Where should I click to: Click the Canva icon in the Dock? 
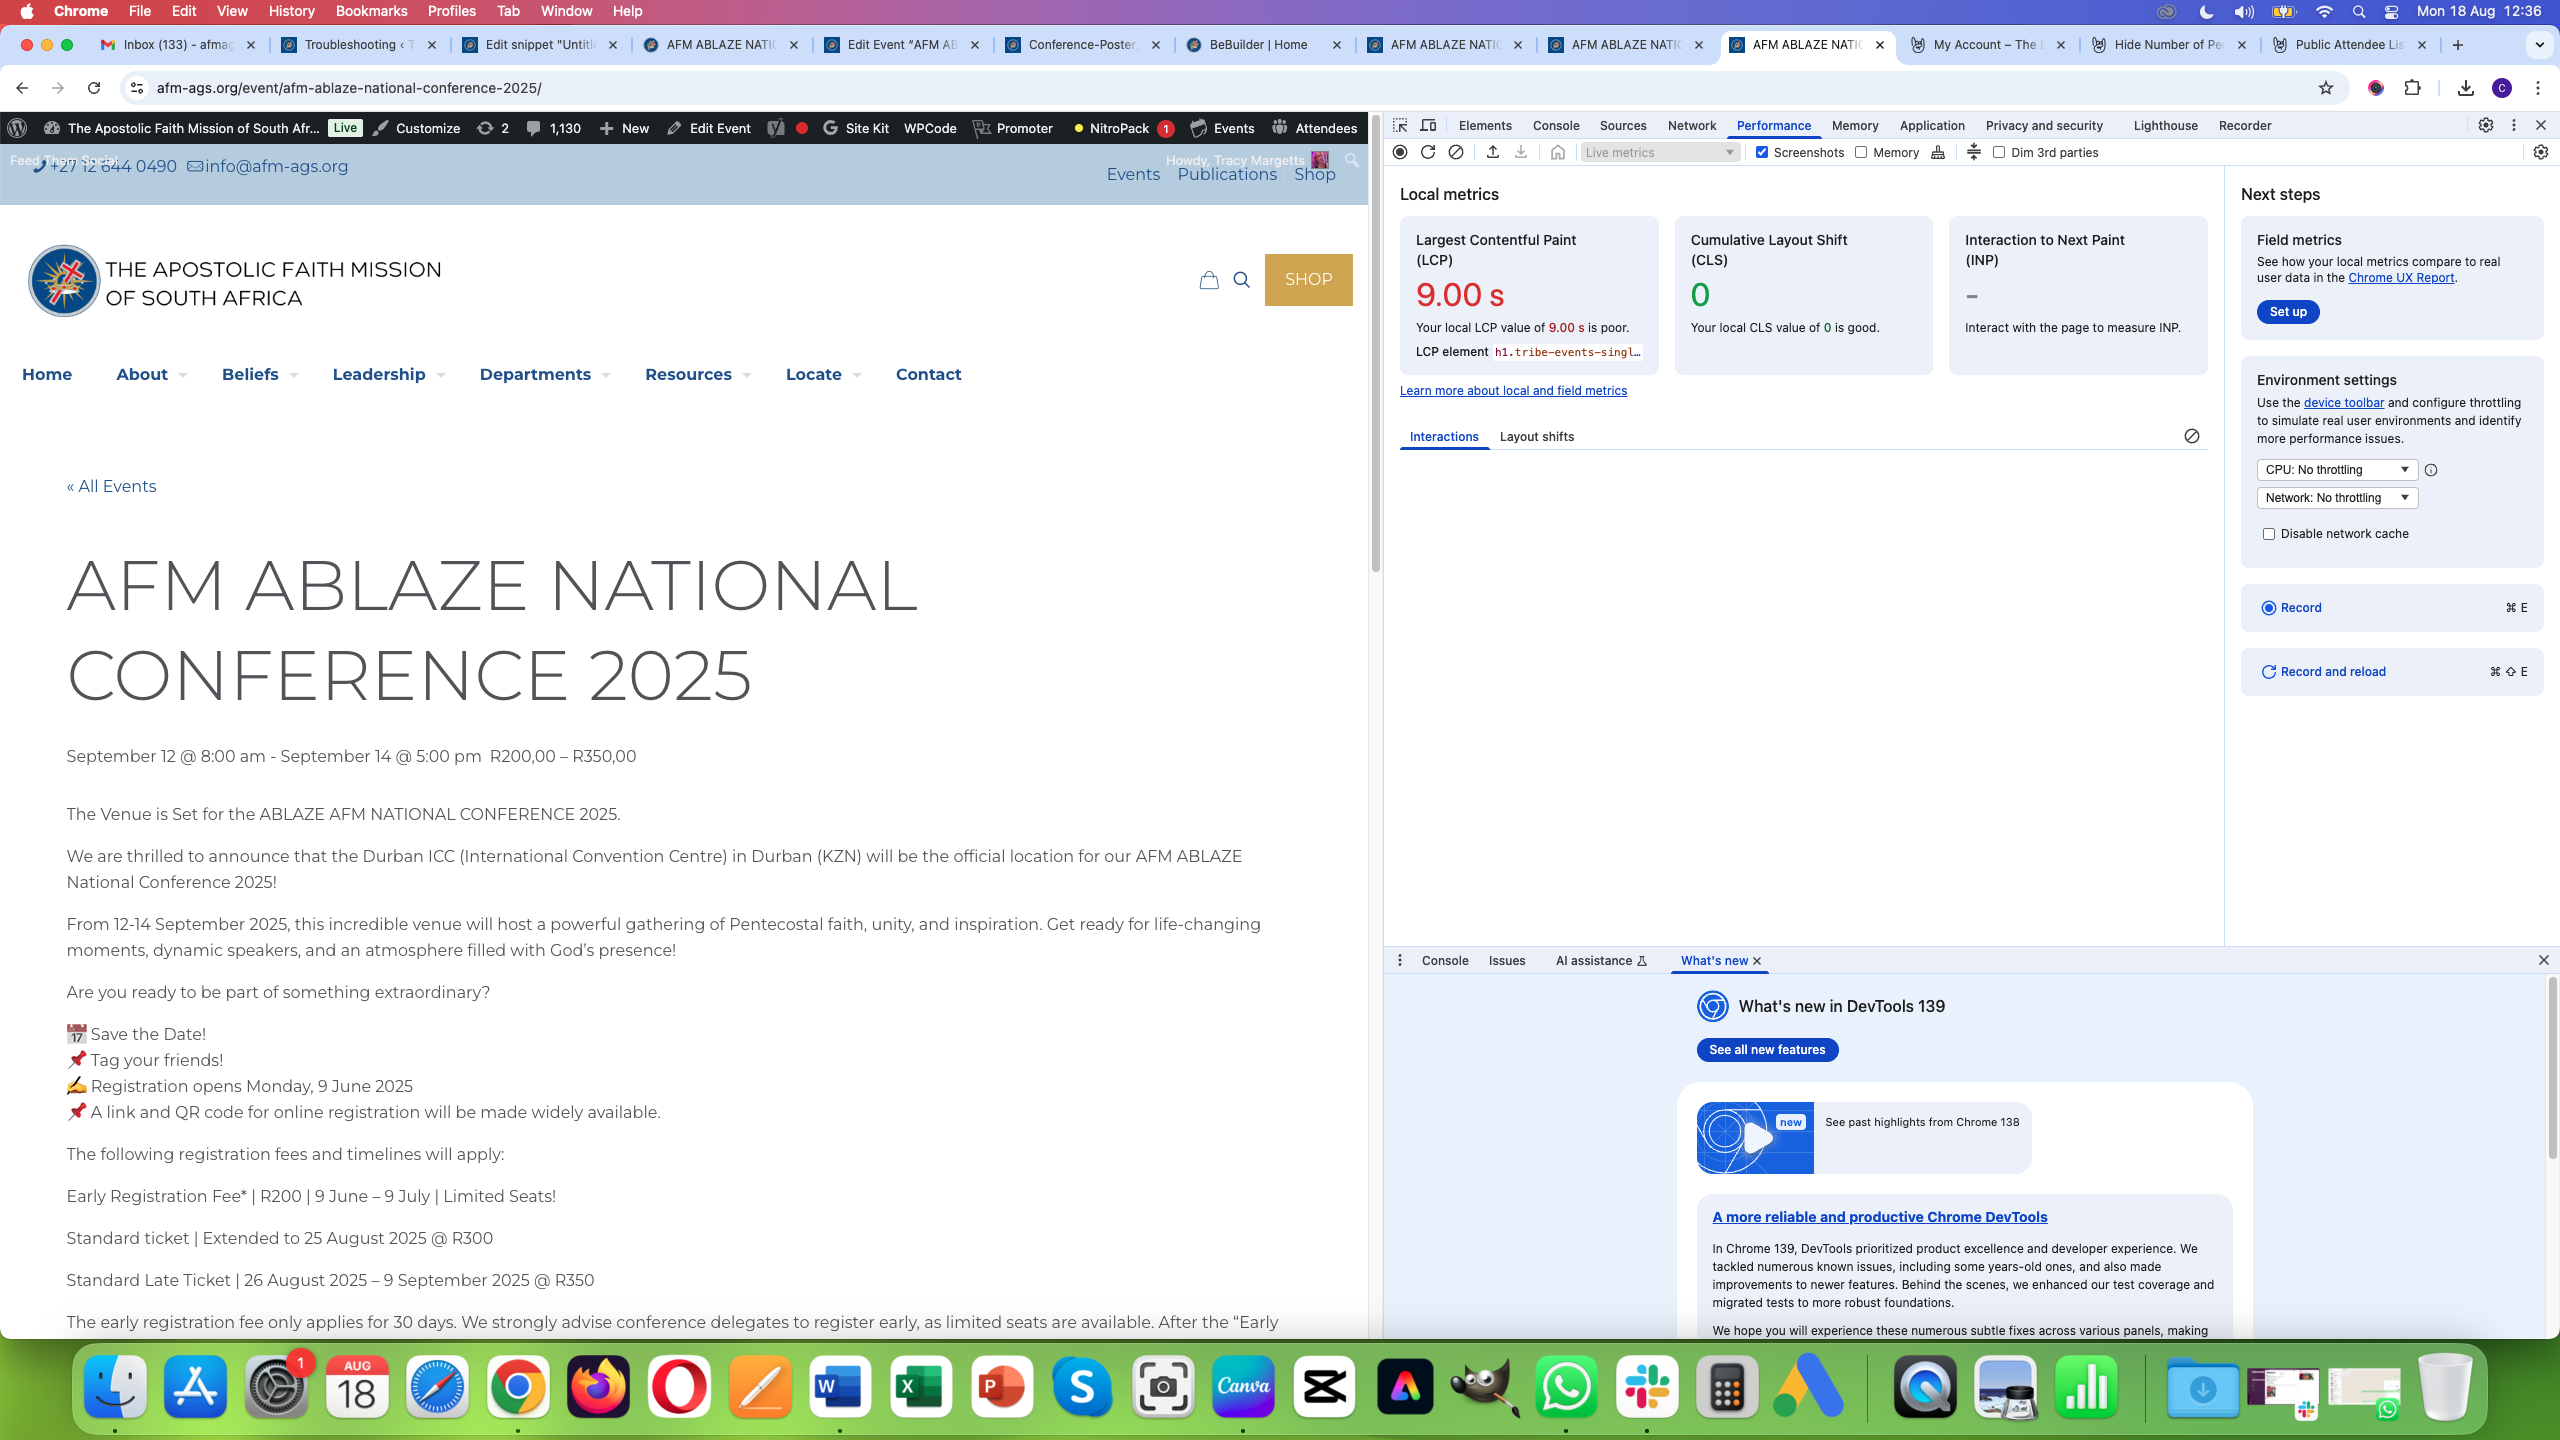pos(1243,1386)
